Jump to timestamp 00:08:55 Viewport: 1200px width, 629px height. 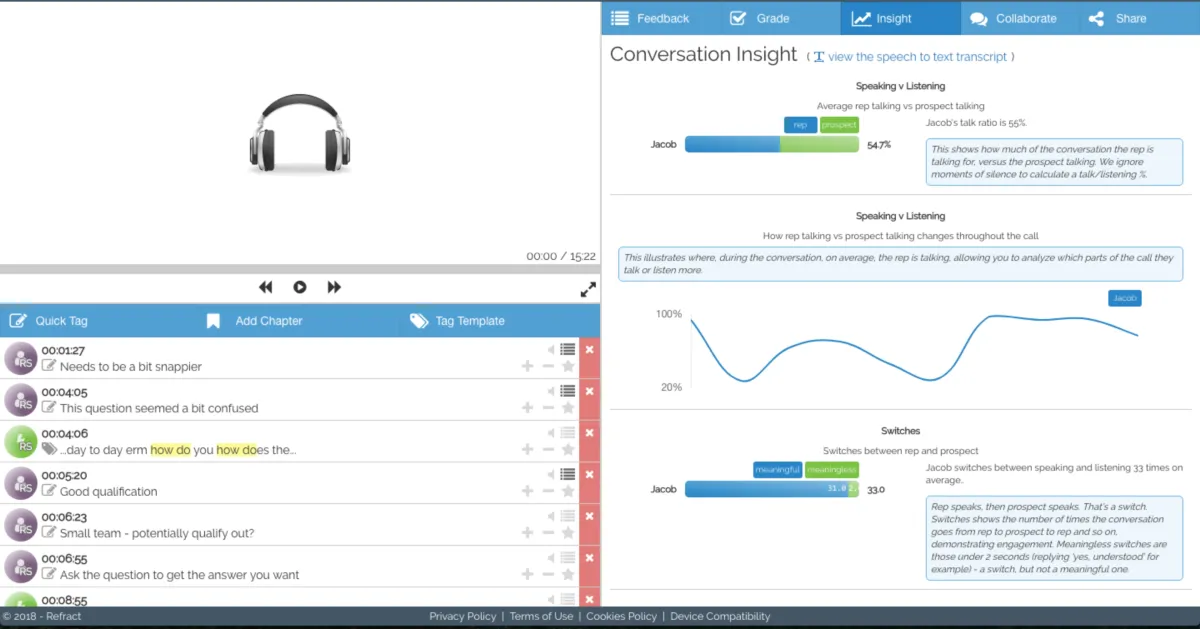point(64,600)
